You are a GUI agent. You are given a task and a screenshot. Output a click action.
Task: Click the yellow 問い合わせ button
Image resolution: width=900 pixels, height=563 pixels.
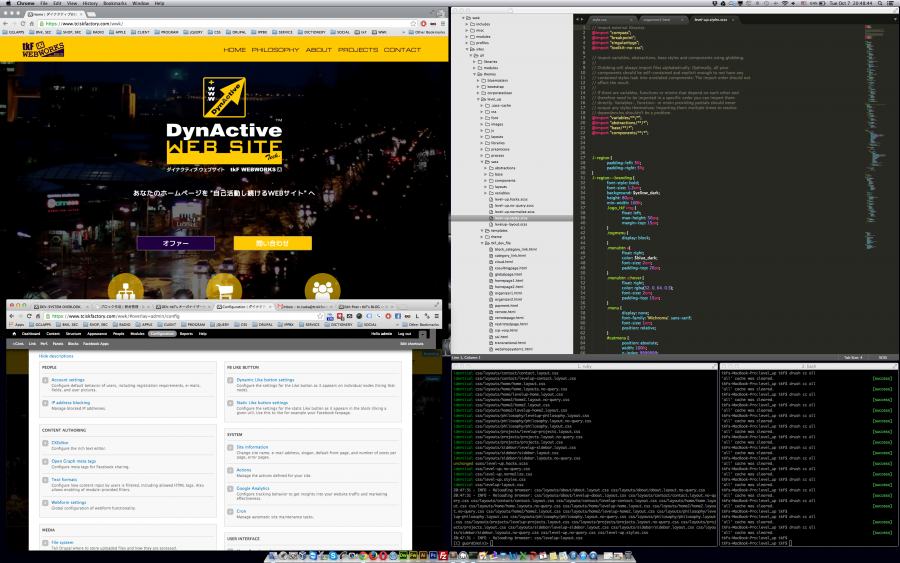pos(273,243)
